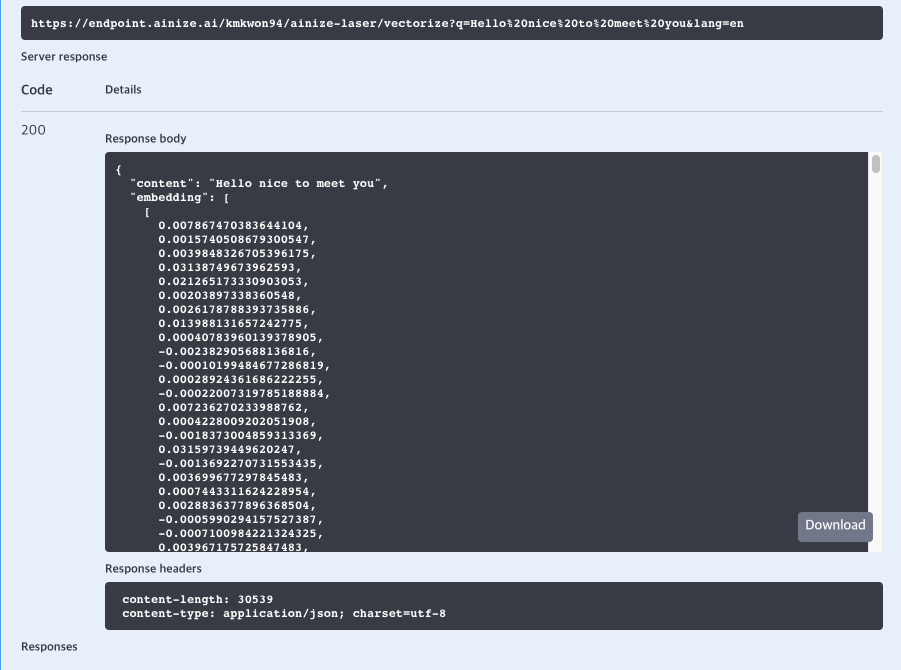Click value -0.0018373004859313369
Screen dimensions: 901x670
241,435
